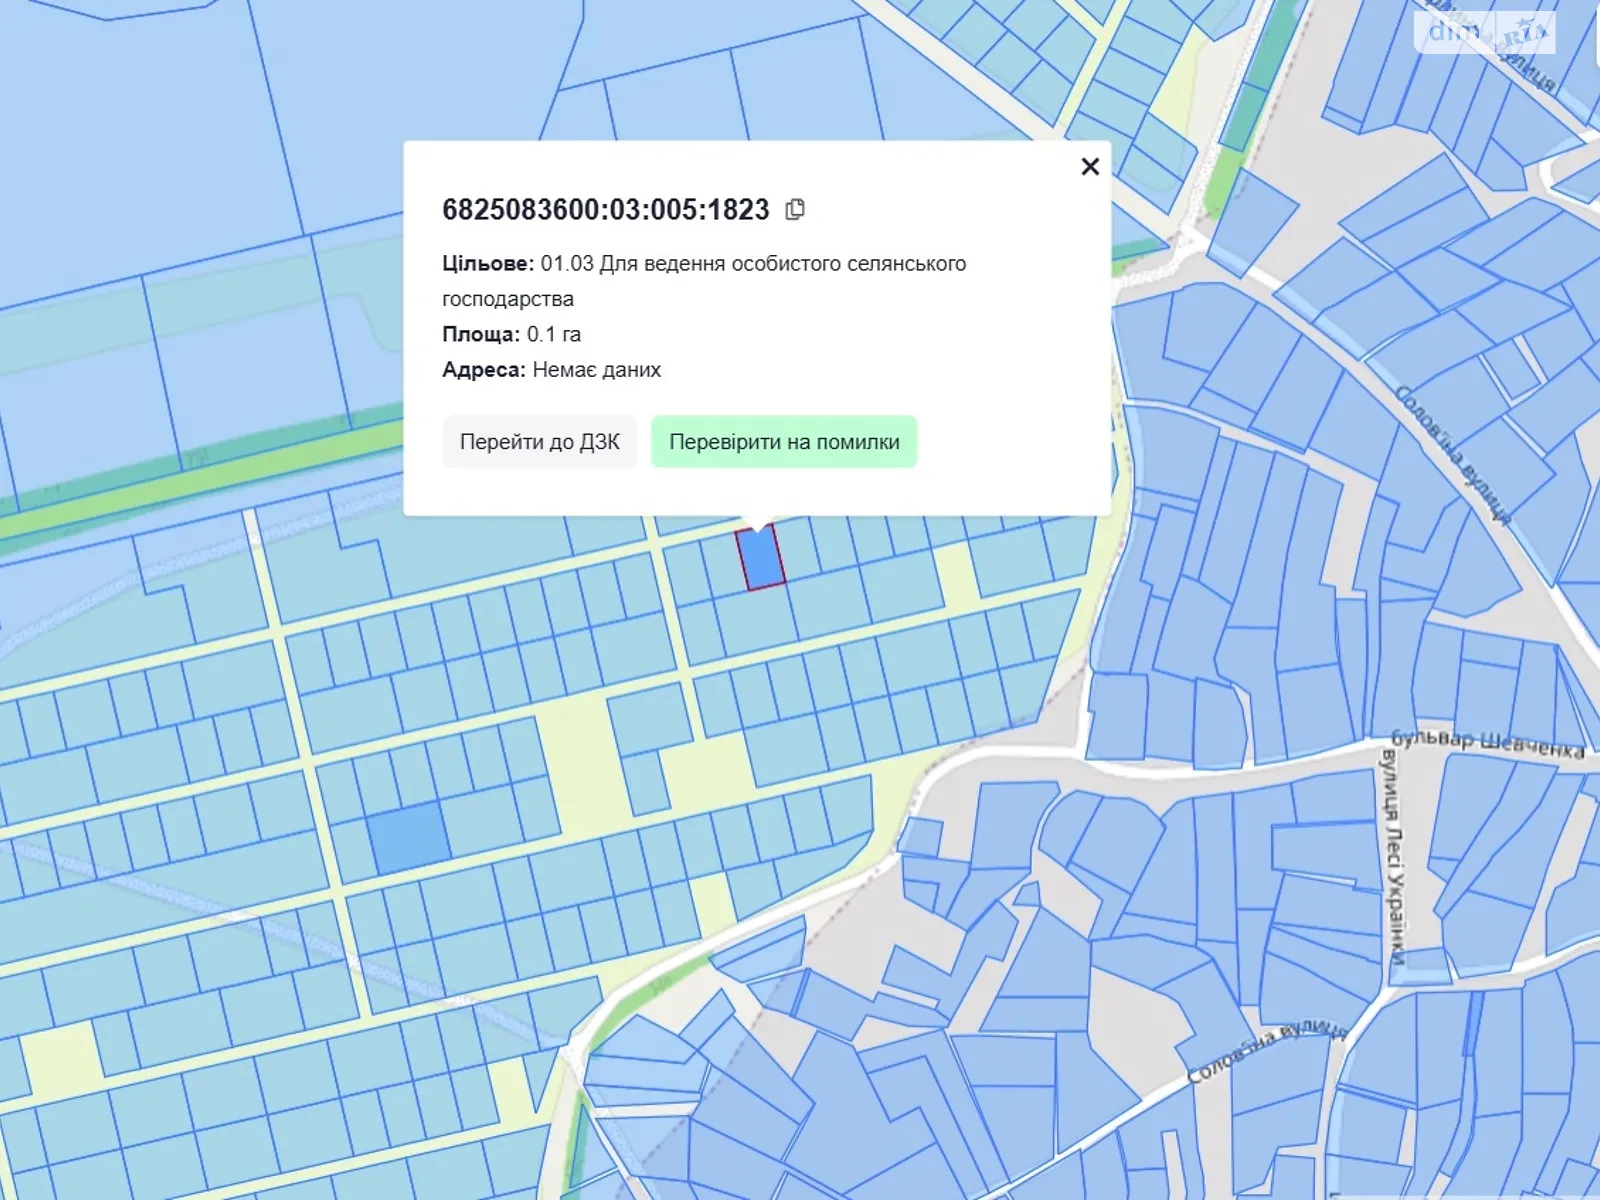Click the 'Перейти до ДЗК' button

540,442
